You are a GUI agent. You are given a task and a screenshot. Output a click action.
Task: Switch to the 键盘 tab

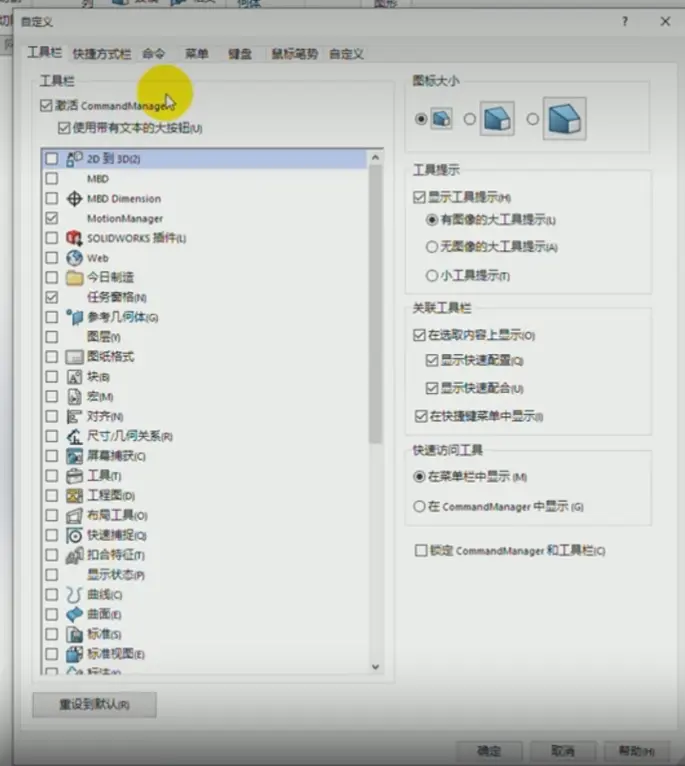(240, 54)
